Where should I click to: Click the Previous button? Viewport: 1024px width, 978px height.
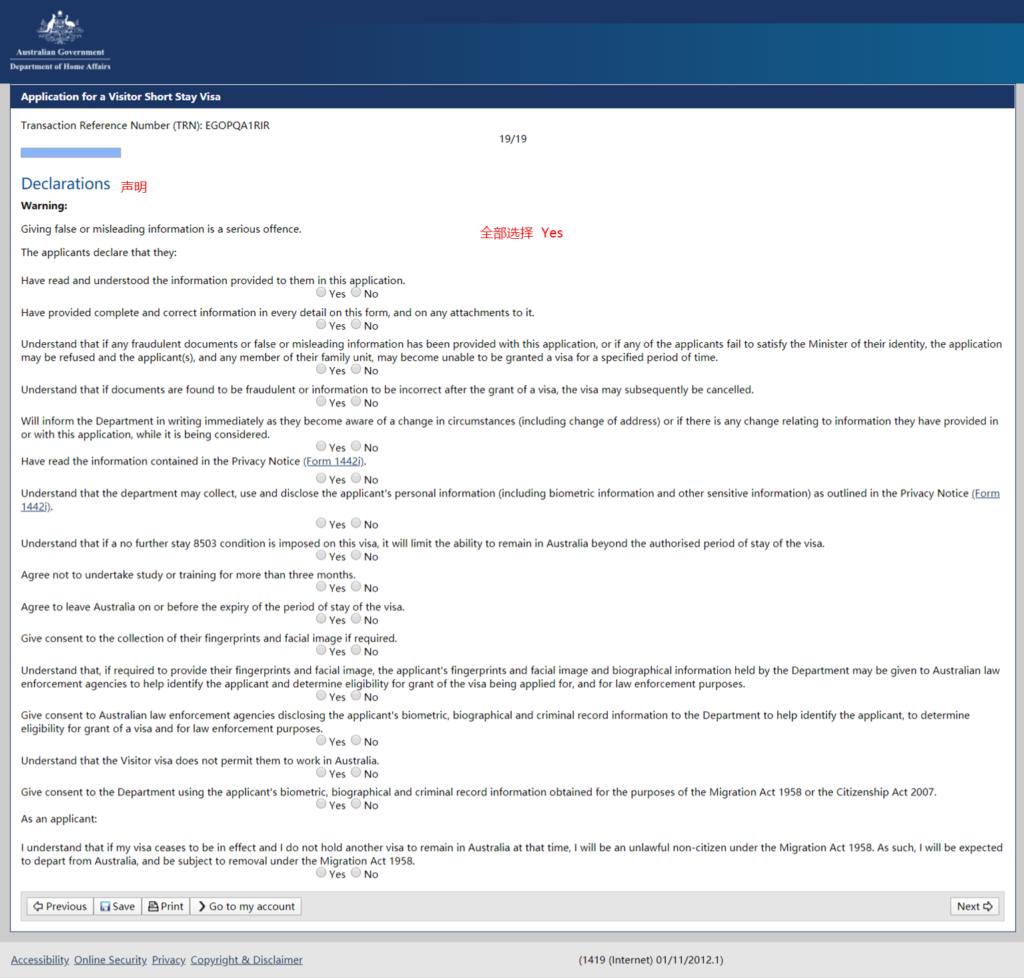pos(60,906)
